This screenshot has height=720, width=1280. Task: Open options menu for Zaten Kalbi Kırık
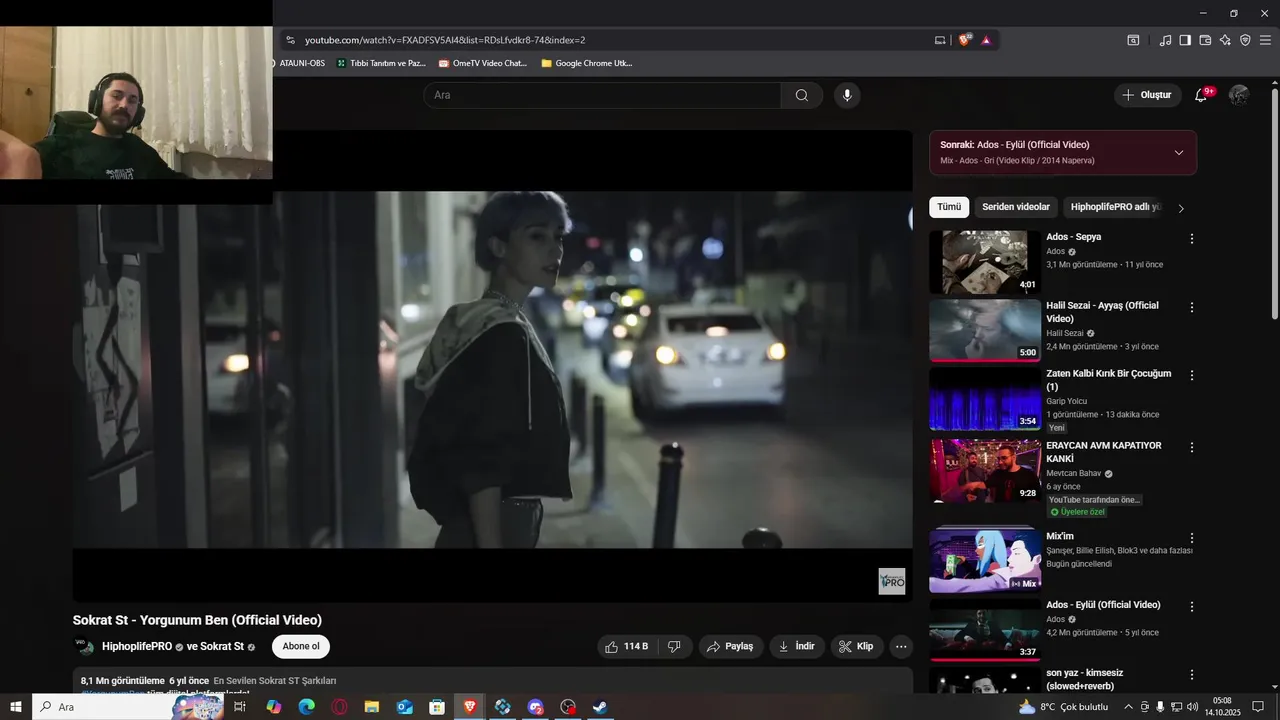[1191, 375]
